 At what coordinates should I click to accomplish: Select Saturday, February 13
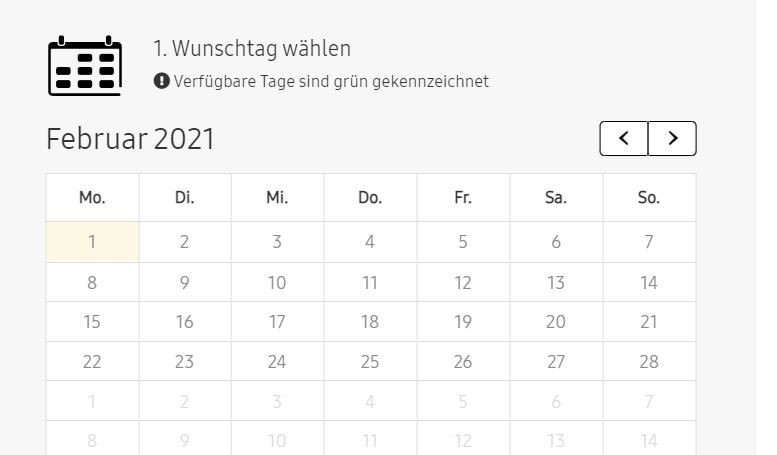(556, 283)
